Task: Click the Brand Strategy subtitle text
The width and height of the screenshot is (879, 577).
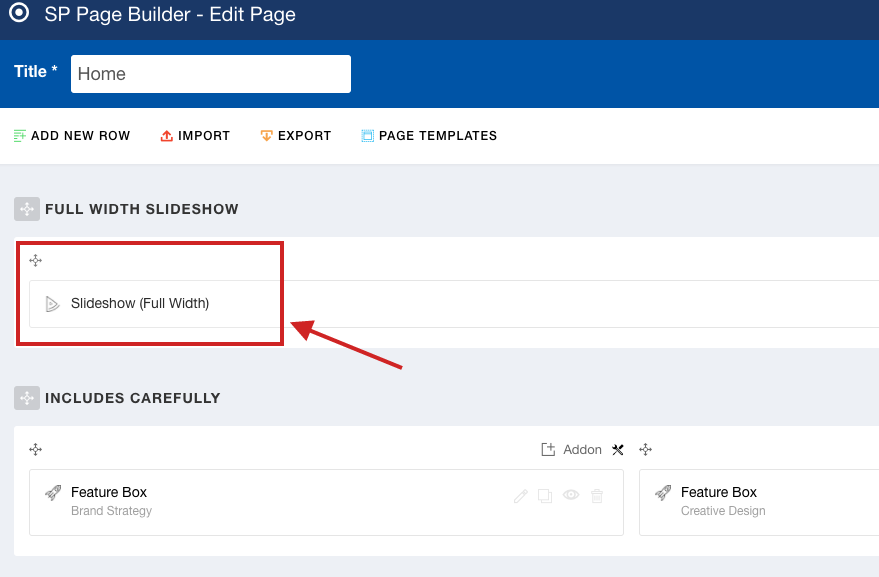Action: (112, 511)
